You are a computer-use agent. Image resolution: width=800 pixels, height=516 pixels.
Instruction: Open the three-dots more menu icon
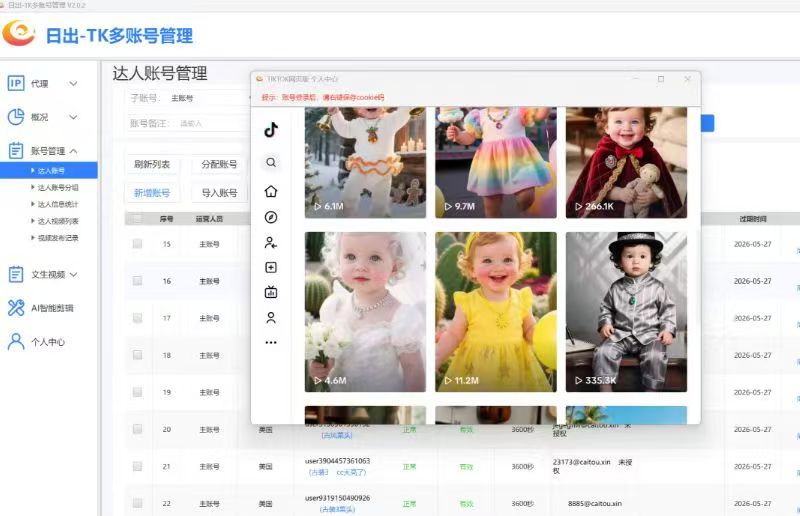tap(271, 342)
